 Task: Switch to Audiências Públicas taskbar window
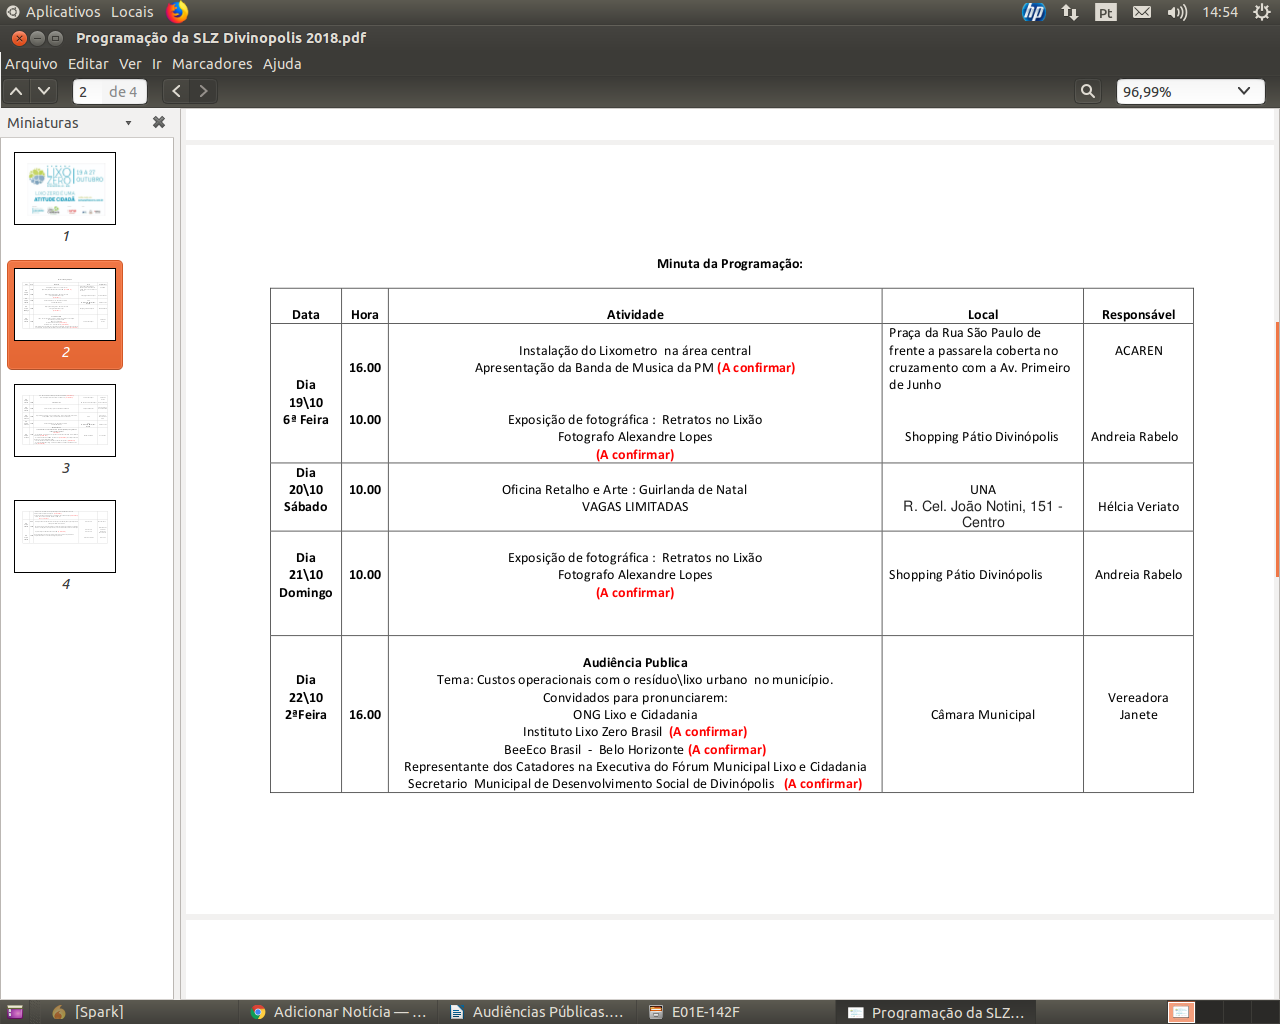point(537,1012)
